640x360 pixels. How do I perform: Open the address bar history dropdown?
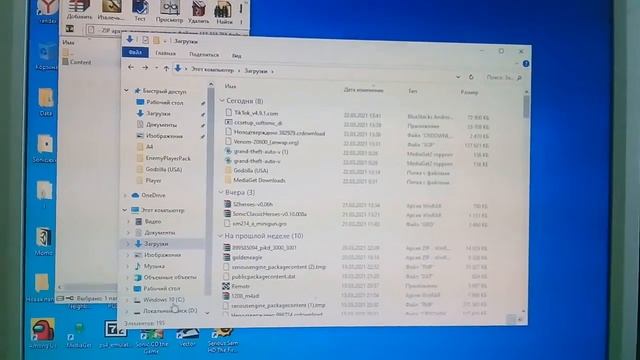coord(458,77)
